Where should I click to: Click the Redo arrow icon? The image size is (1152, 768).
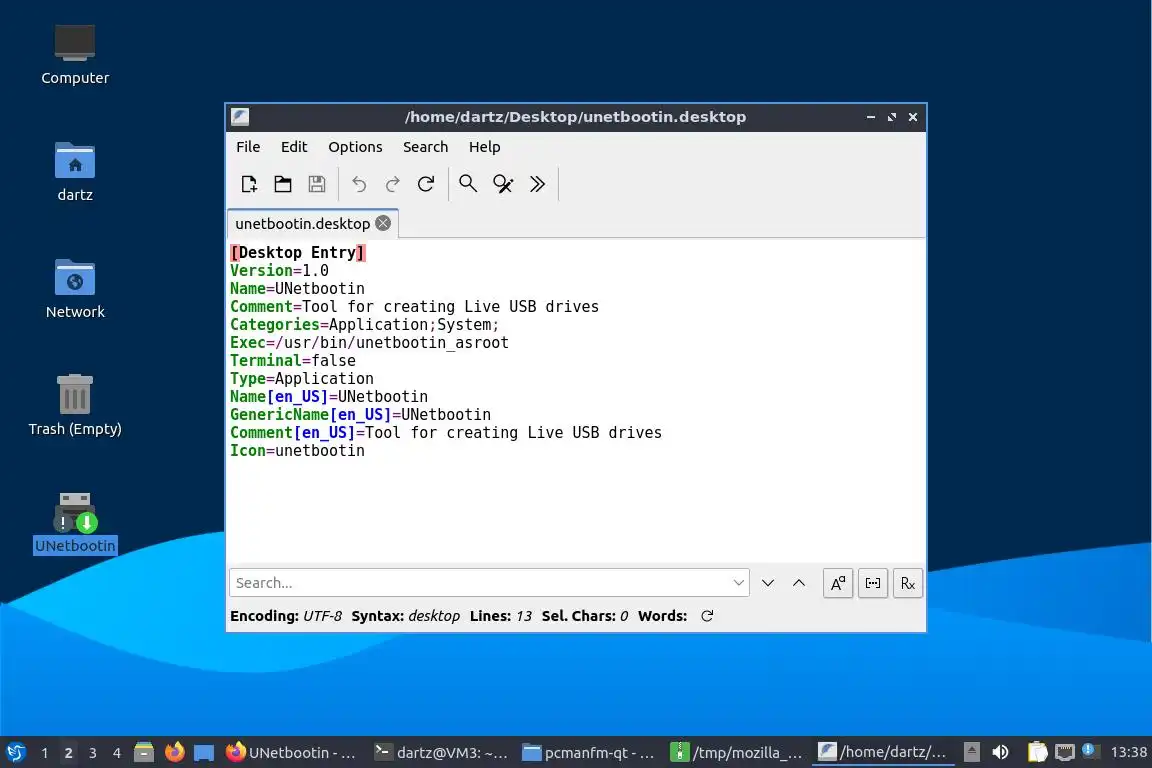click(x=392, y=184)
